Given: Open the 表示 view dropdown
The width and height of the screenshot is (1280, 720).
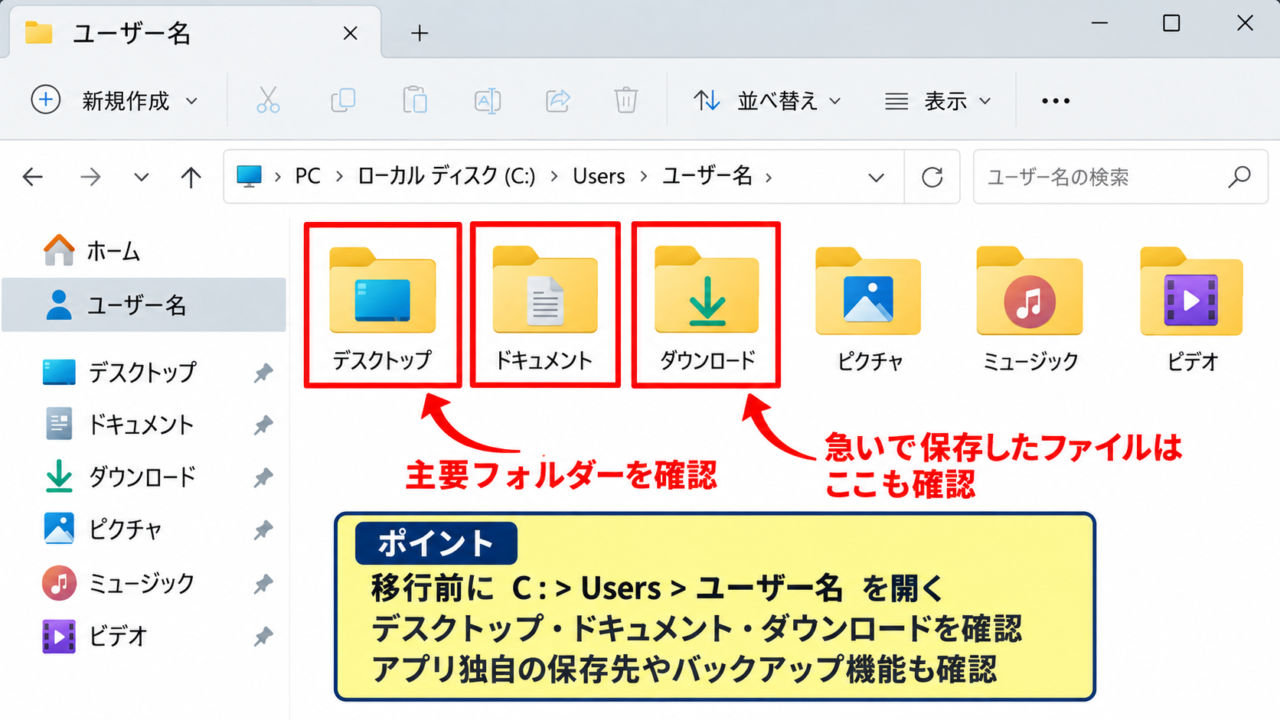Looking at the screenshot, I should coord(937,100).
